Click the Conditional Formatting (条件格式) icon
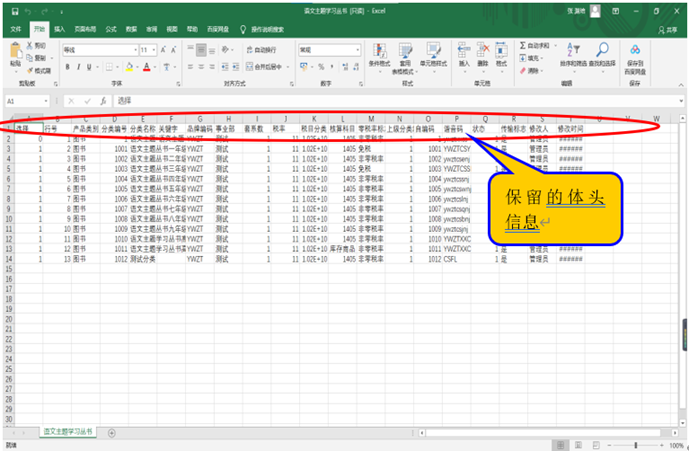Screen dimensions: 689x451 click(x=380, y=52)
